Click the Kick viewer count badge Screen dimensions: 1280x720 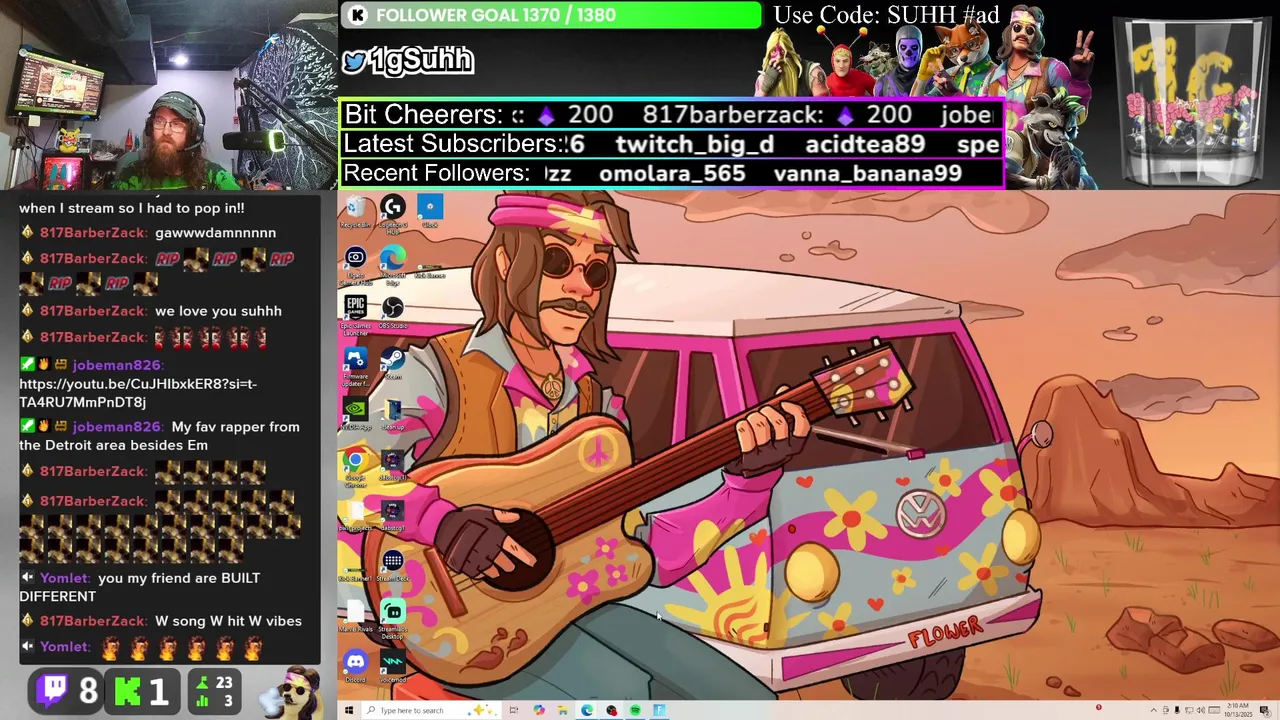point(142,690)
